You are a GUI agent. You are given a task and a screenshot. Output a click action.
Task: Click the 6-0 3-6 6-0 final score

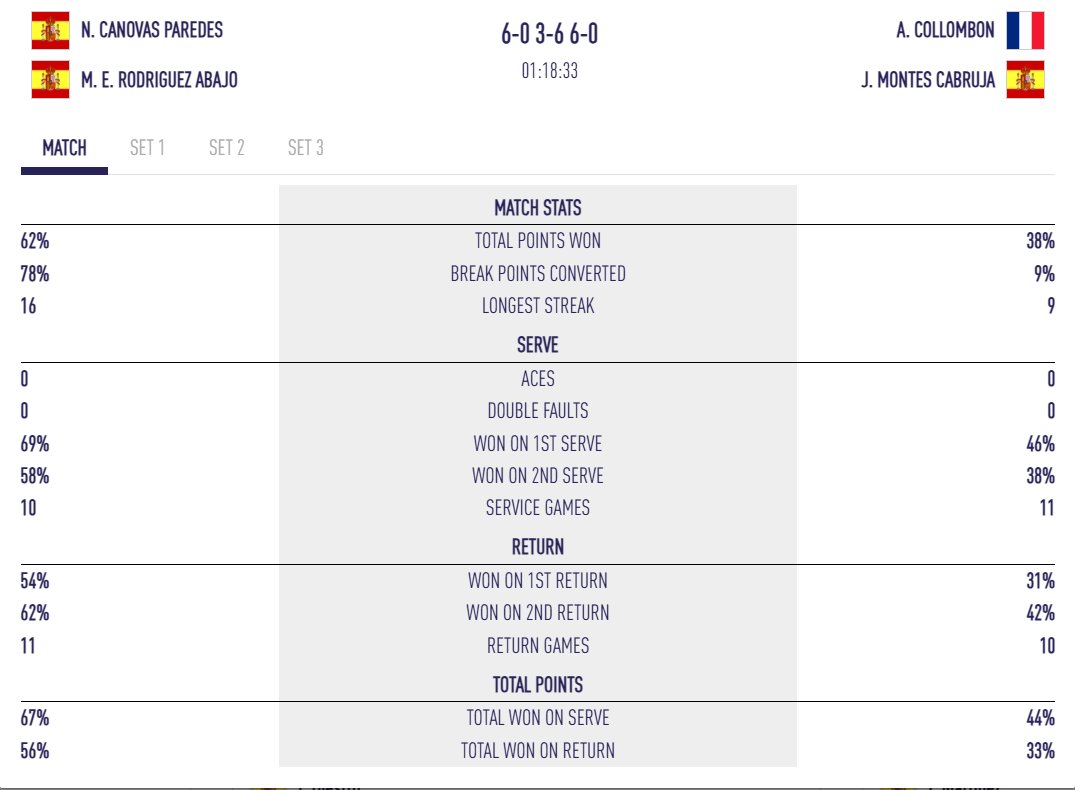click(x=549, y=35)
